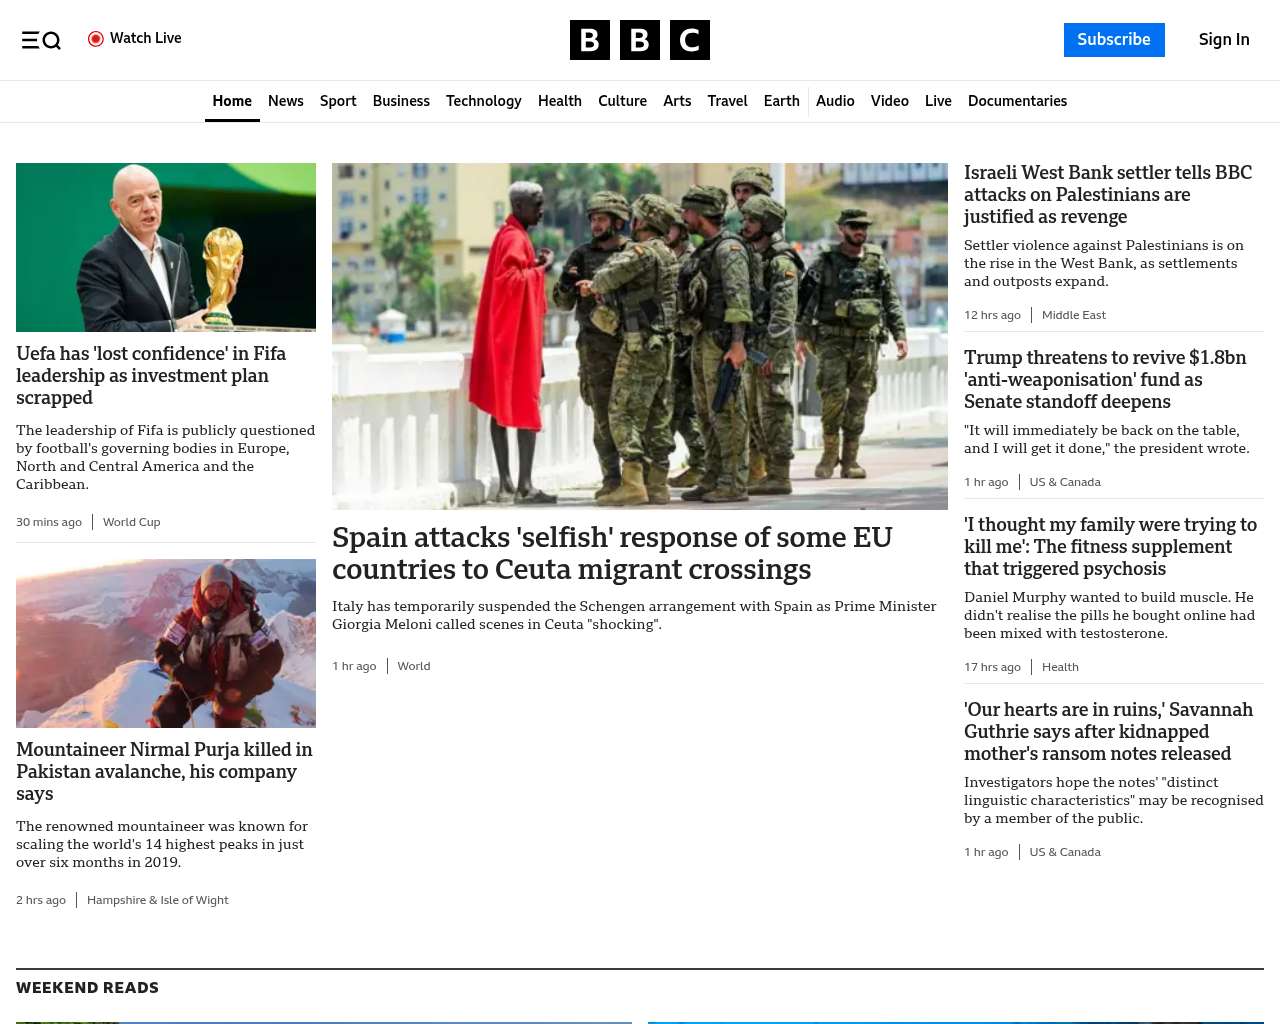Viewport: 1280px width, 1024px height.
Task: Click Hampshire & Isle of Wight tag
Action: point(157,900)
